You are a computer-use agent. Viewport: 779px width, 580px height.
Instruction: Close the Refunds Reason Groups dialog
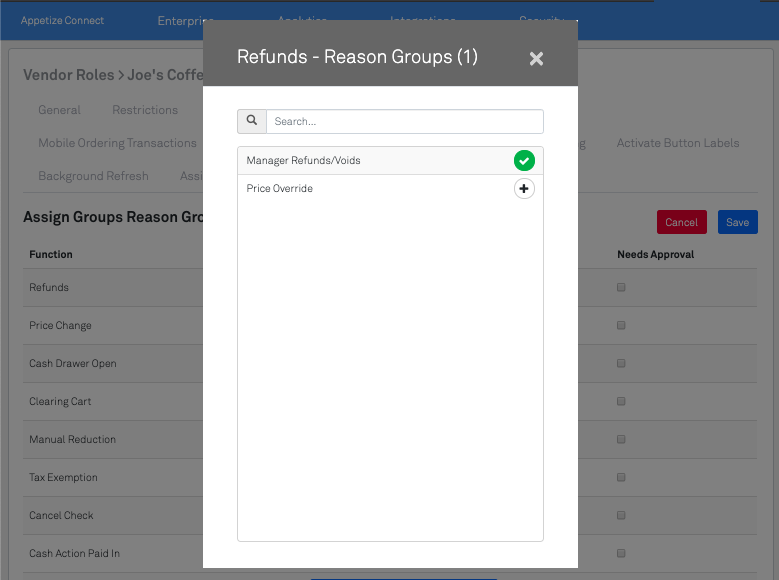pos(536,59)
